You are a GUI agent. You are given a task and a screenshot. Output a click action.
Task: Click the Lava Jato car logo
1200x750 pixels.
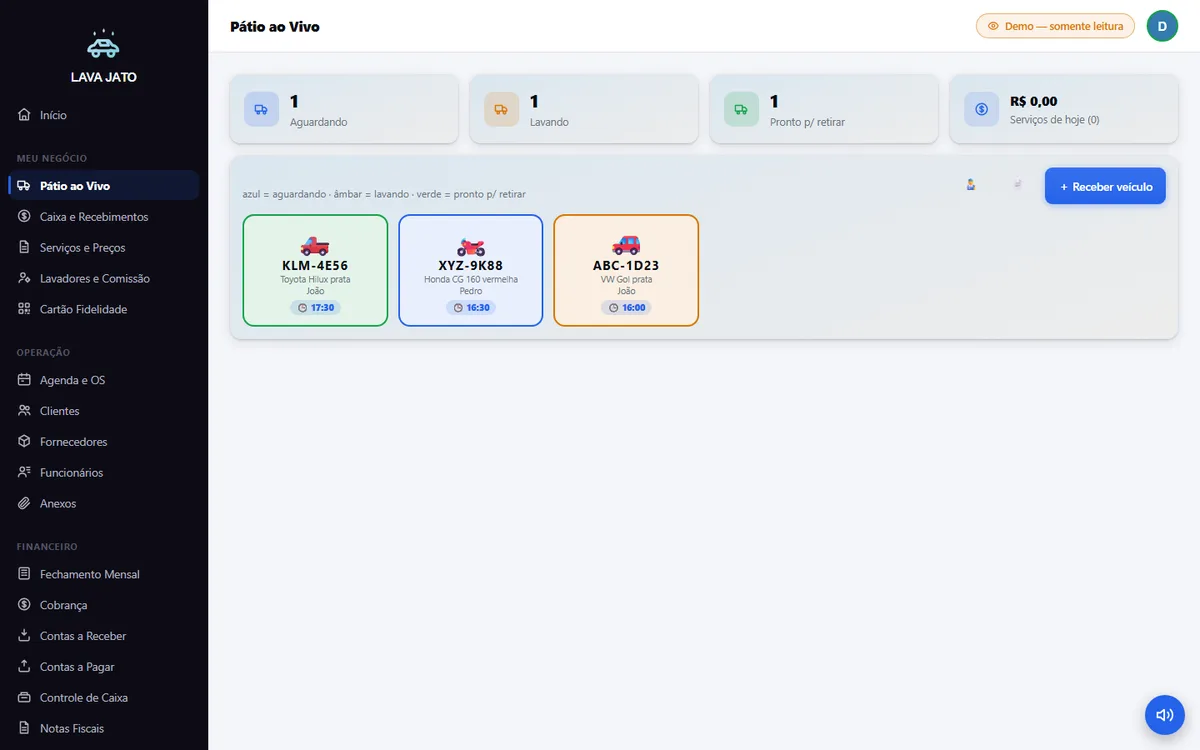click(x=103, y=44)
